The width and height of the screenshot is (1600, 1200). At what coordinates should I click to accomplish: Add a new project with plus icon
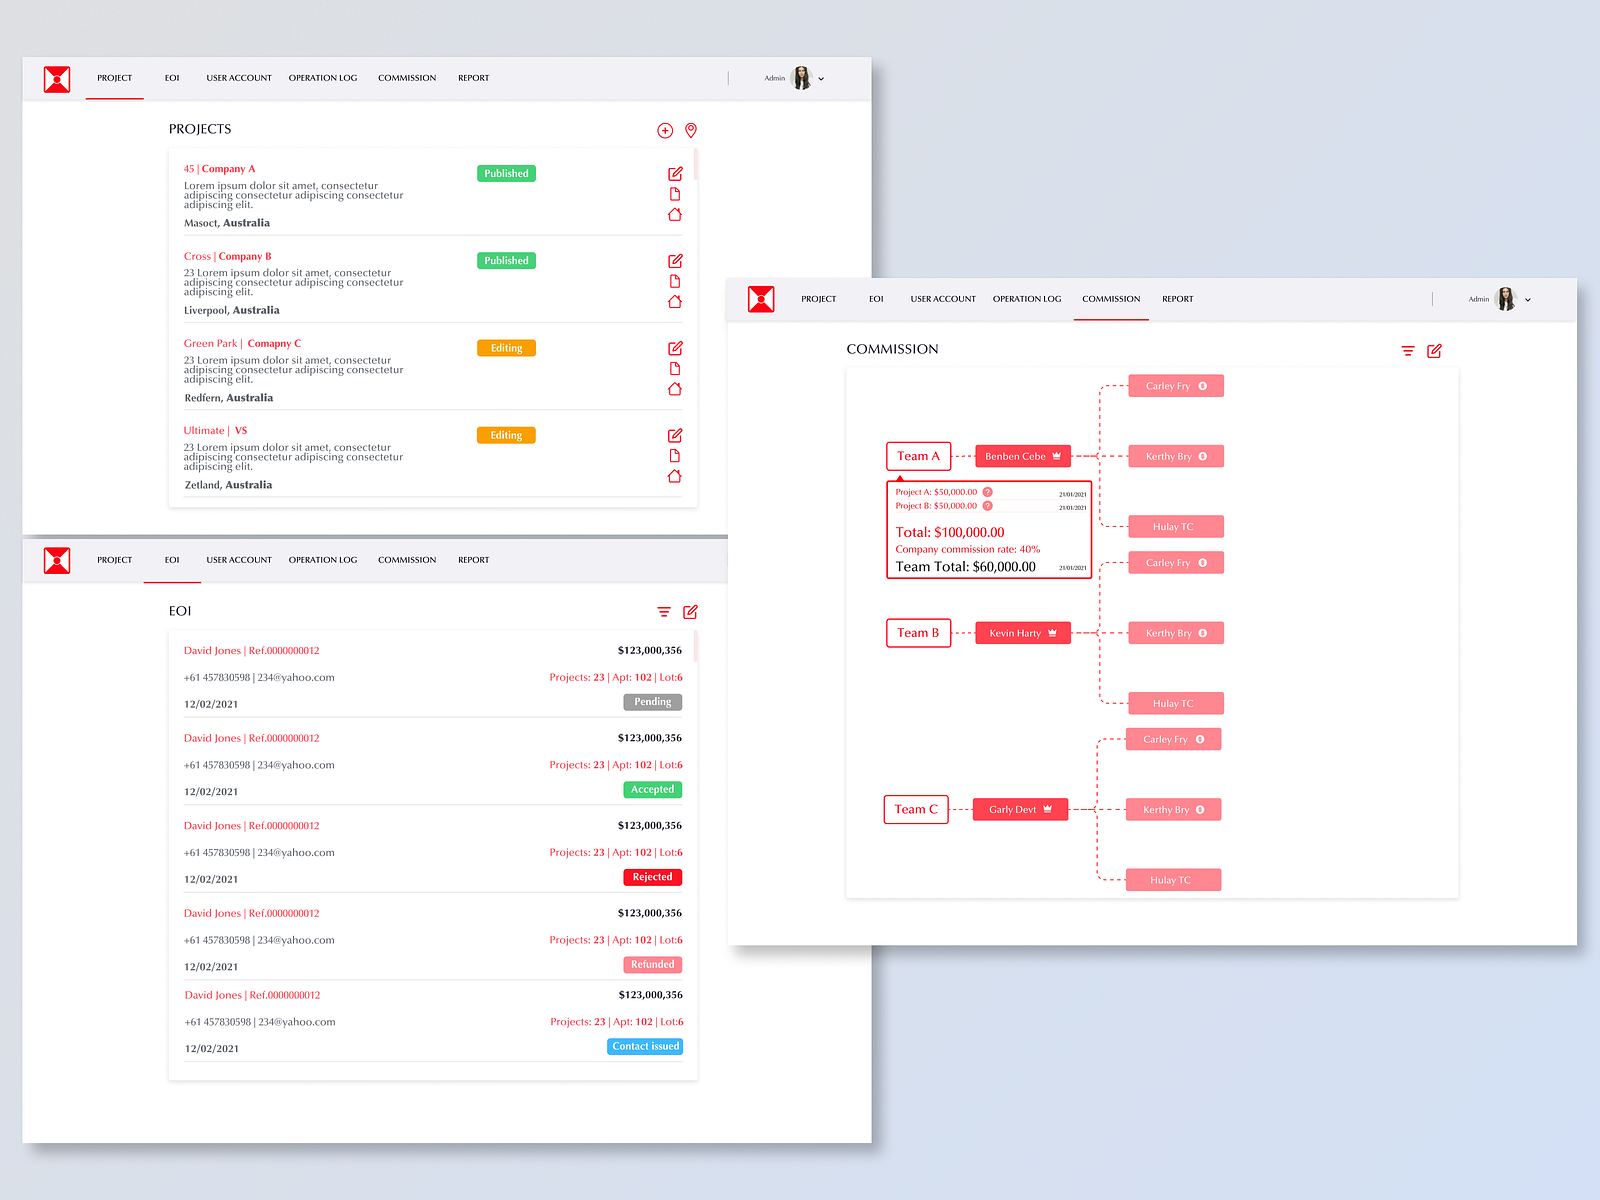[x=665, y=131]
